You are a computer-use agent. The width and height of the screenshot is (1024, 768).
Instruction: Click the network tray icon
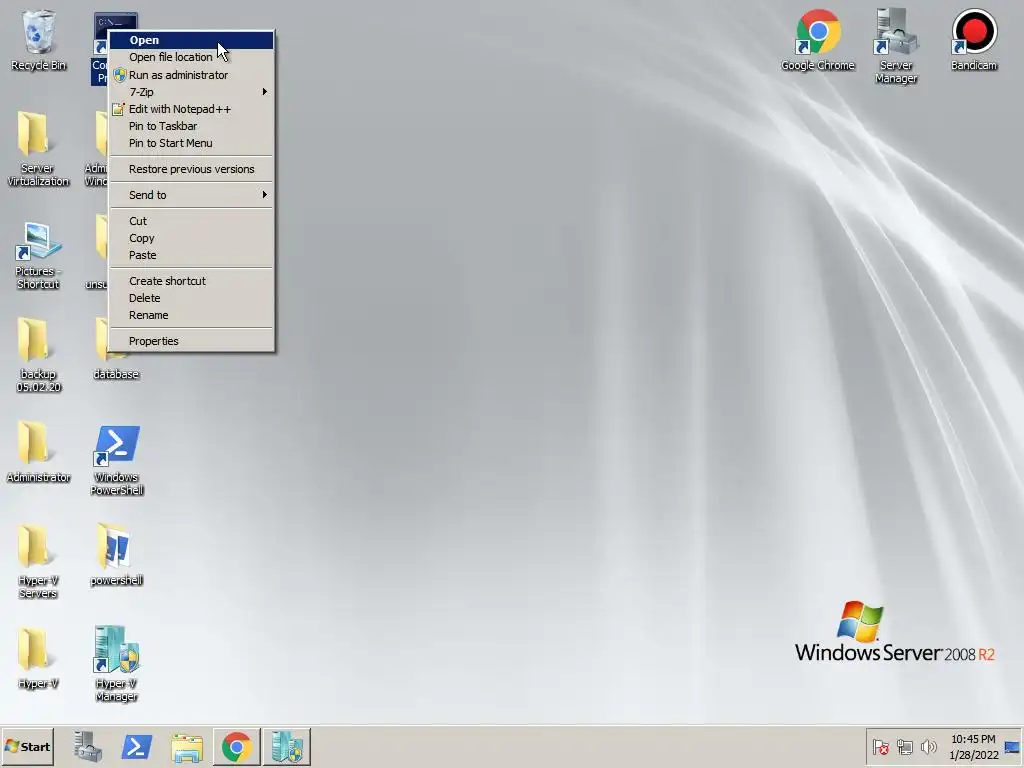(x=904, y=746)
